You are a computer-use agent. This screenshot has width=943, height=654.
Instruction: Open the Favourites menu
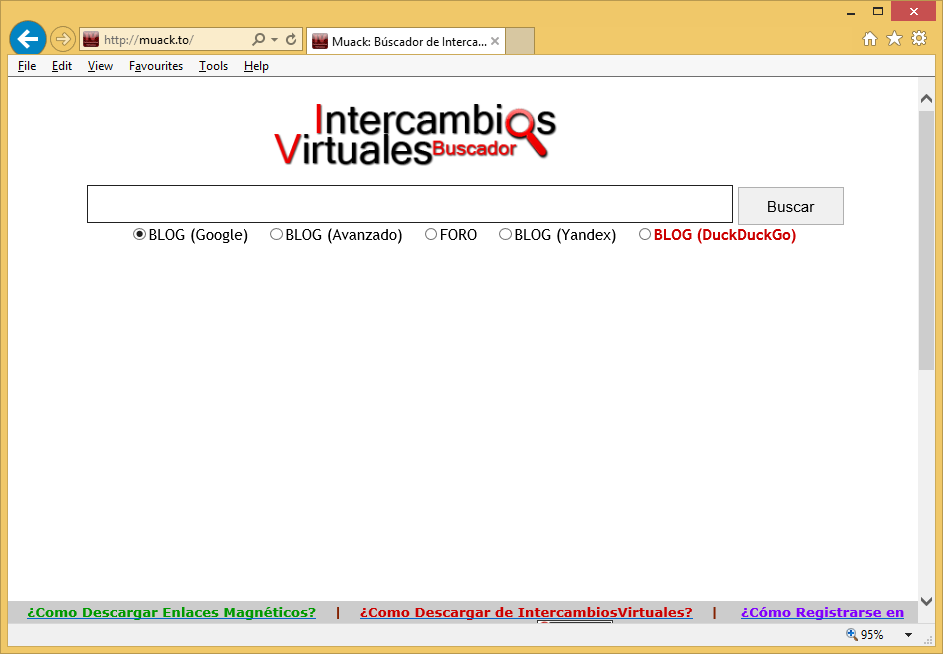155,66
